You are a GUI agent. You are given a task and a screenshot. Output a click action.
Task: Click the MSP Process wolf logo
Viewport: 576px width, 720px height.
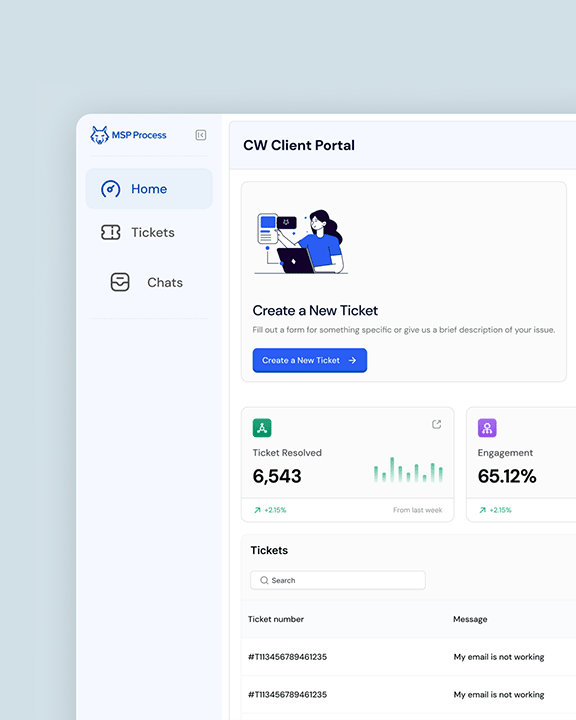[99, 135]
